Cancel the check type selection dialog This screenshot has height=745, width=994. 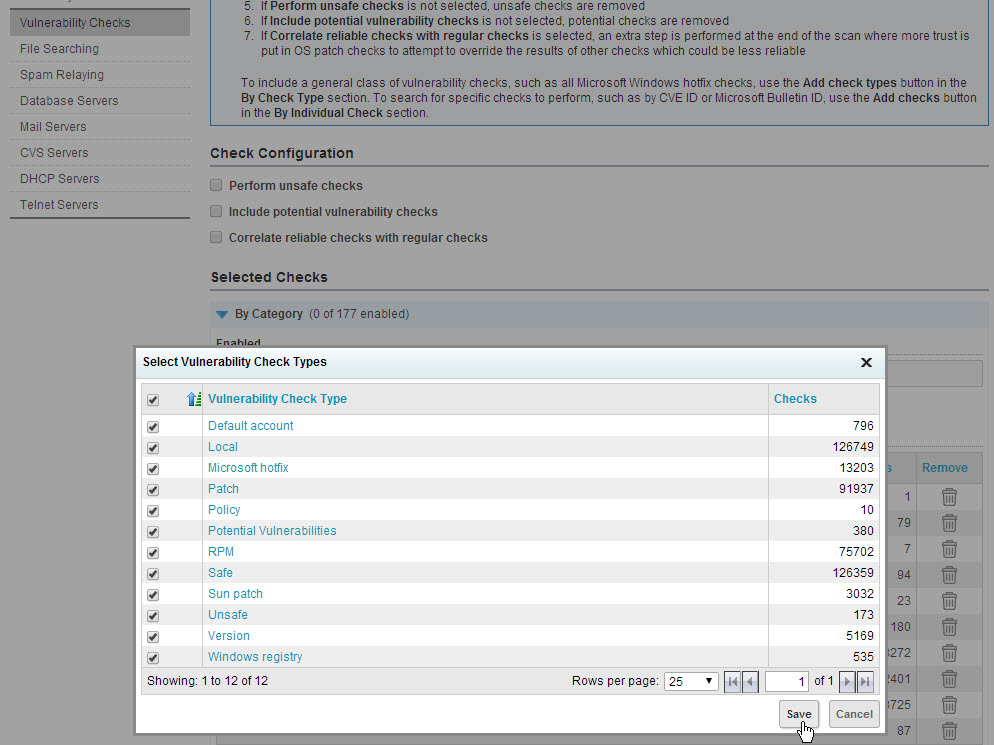coord(853,714)
